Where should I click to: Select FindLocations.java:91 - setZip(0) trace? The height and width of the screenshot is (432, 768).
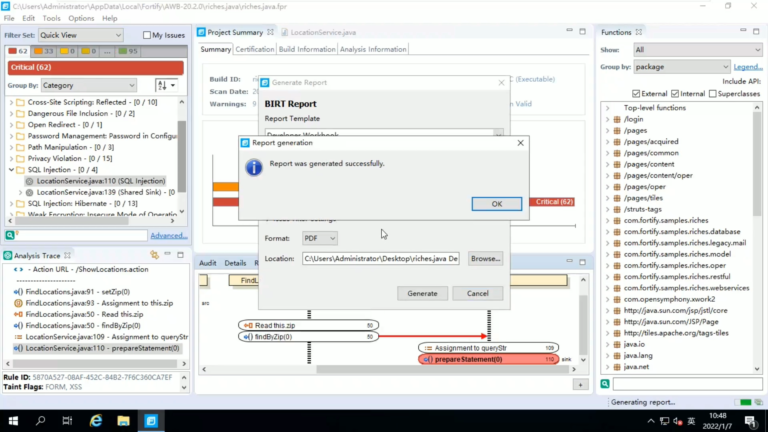pos(77,292)
